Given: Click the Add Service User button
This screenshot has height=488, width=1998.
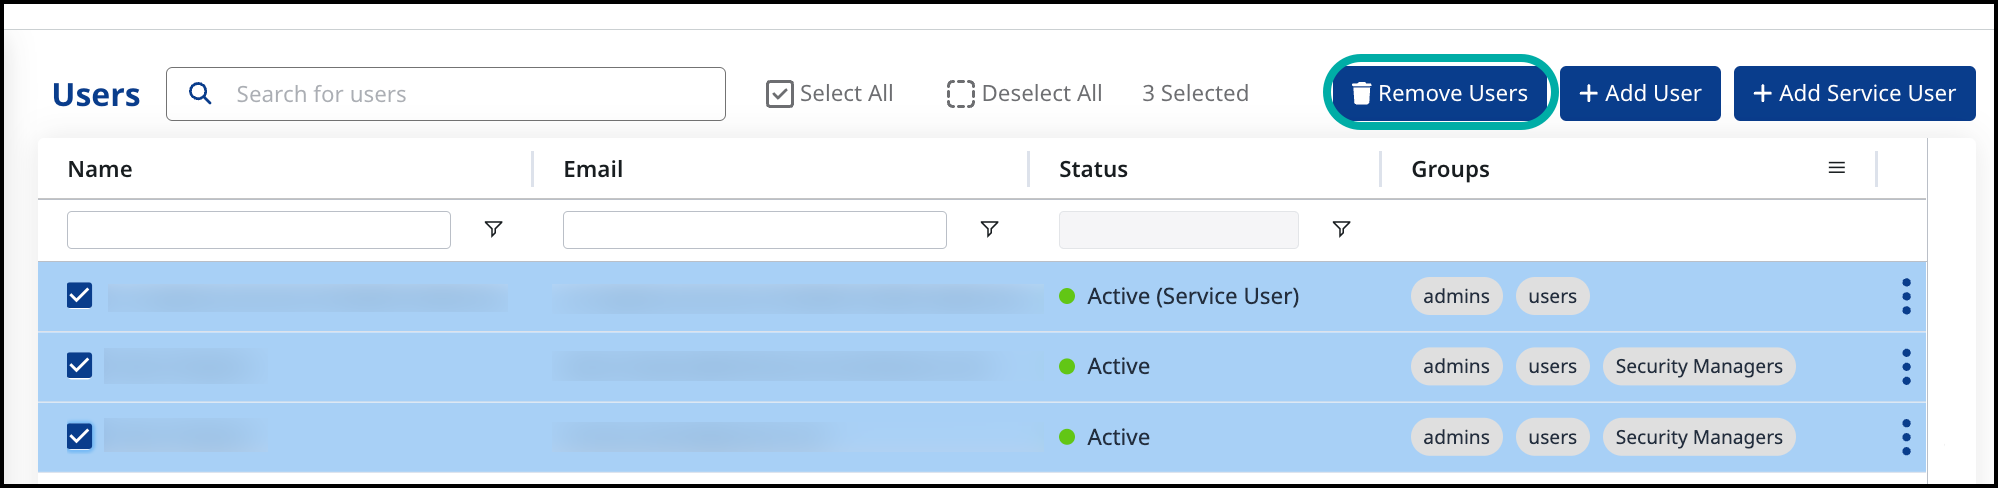Looking at the screenshot, I should tap(1854, 93).
